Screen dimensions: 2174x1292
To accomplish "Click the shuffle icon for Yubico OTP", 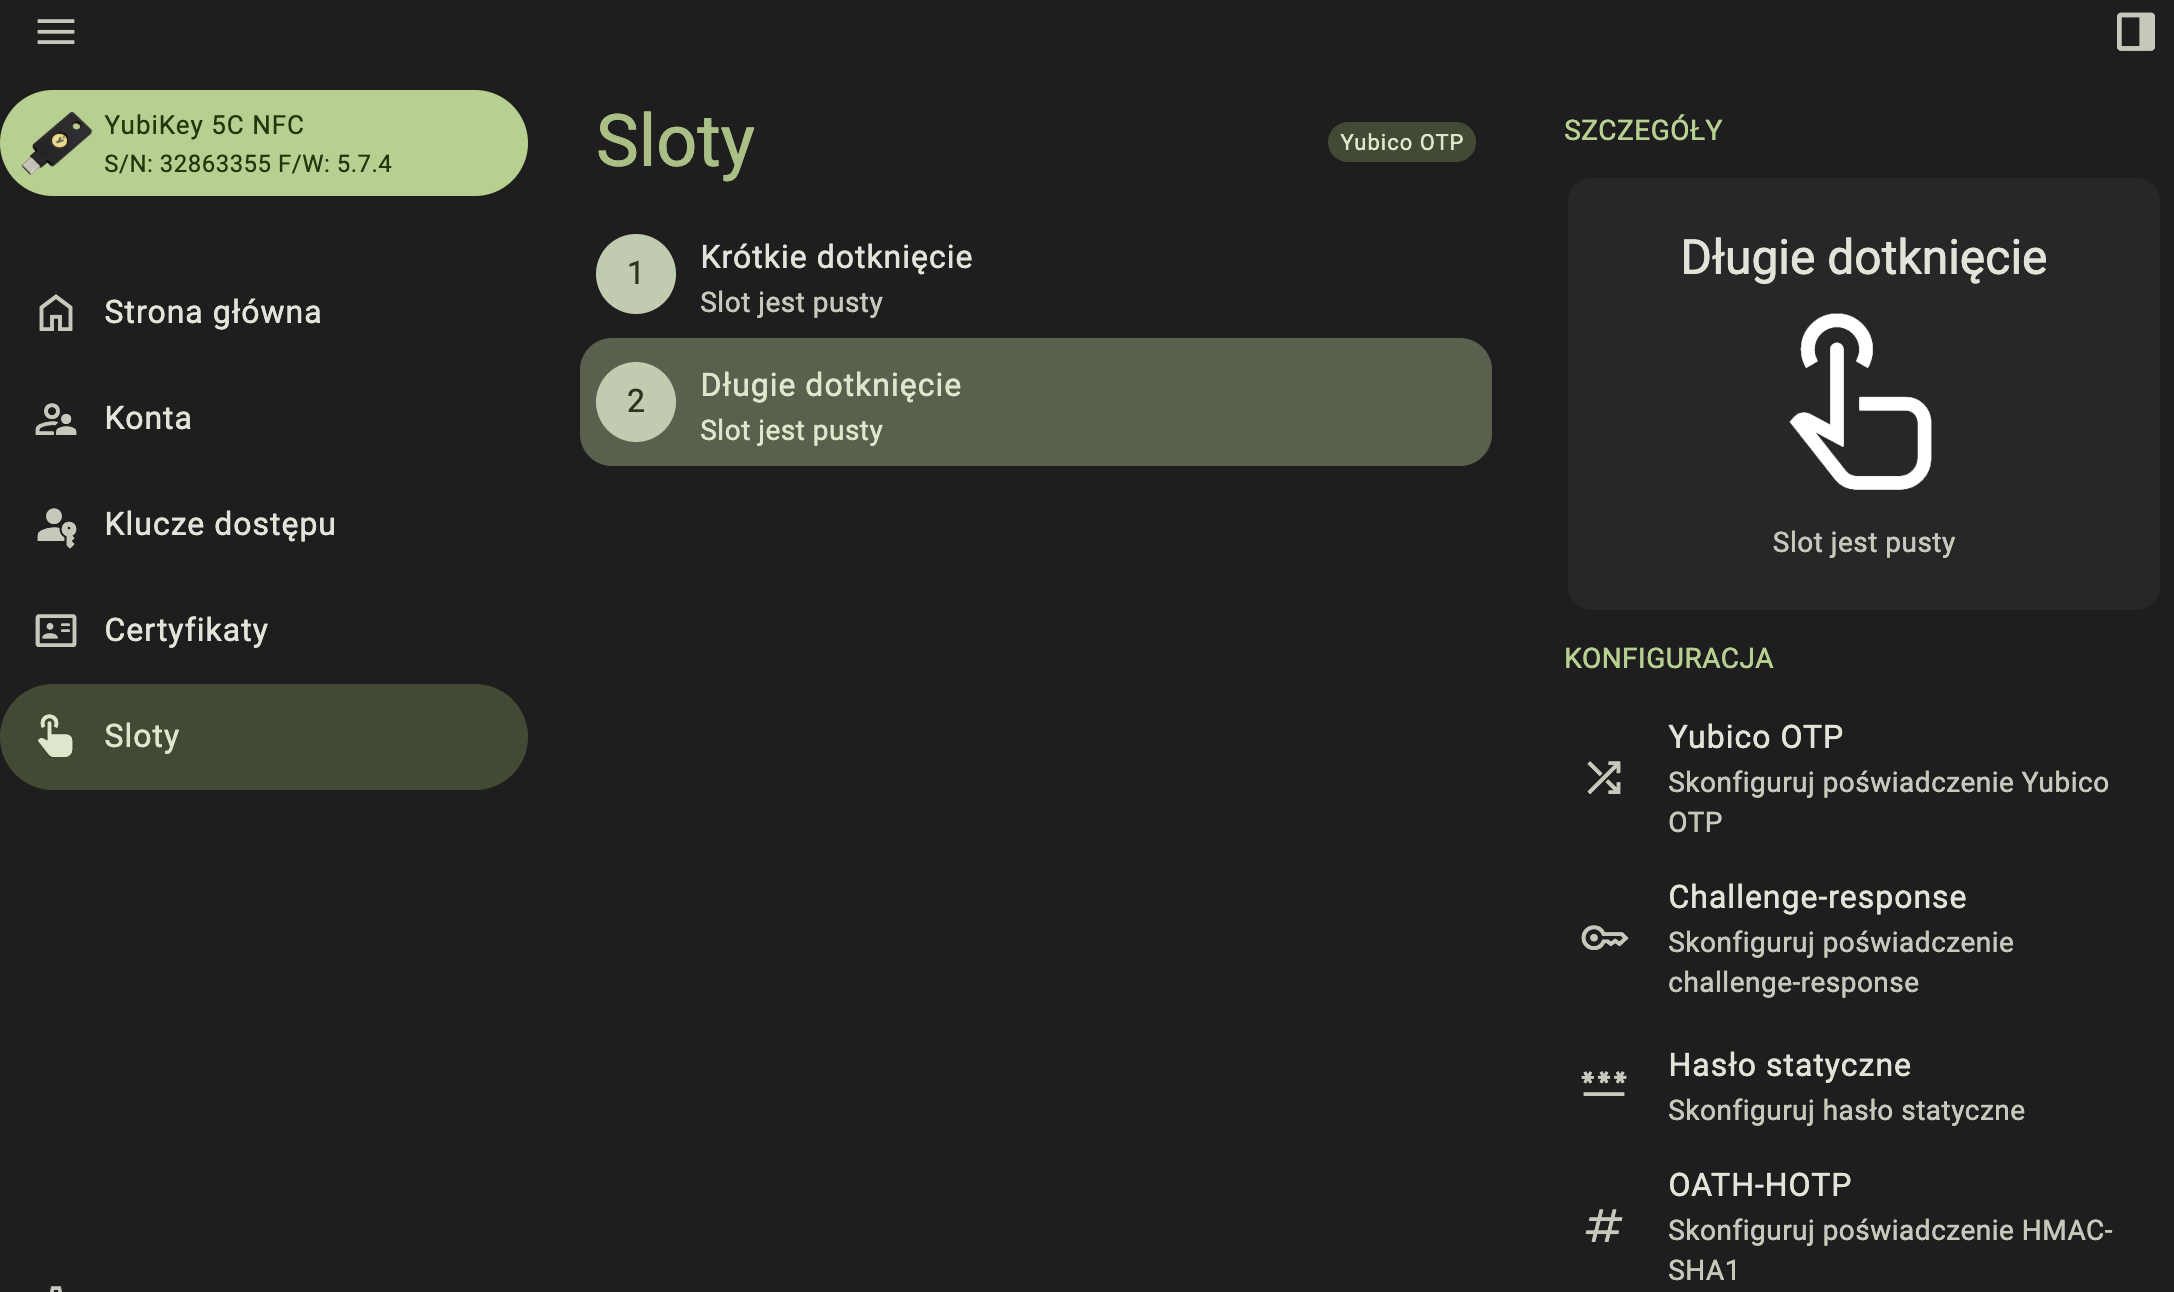I will [1604, 778].
